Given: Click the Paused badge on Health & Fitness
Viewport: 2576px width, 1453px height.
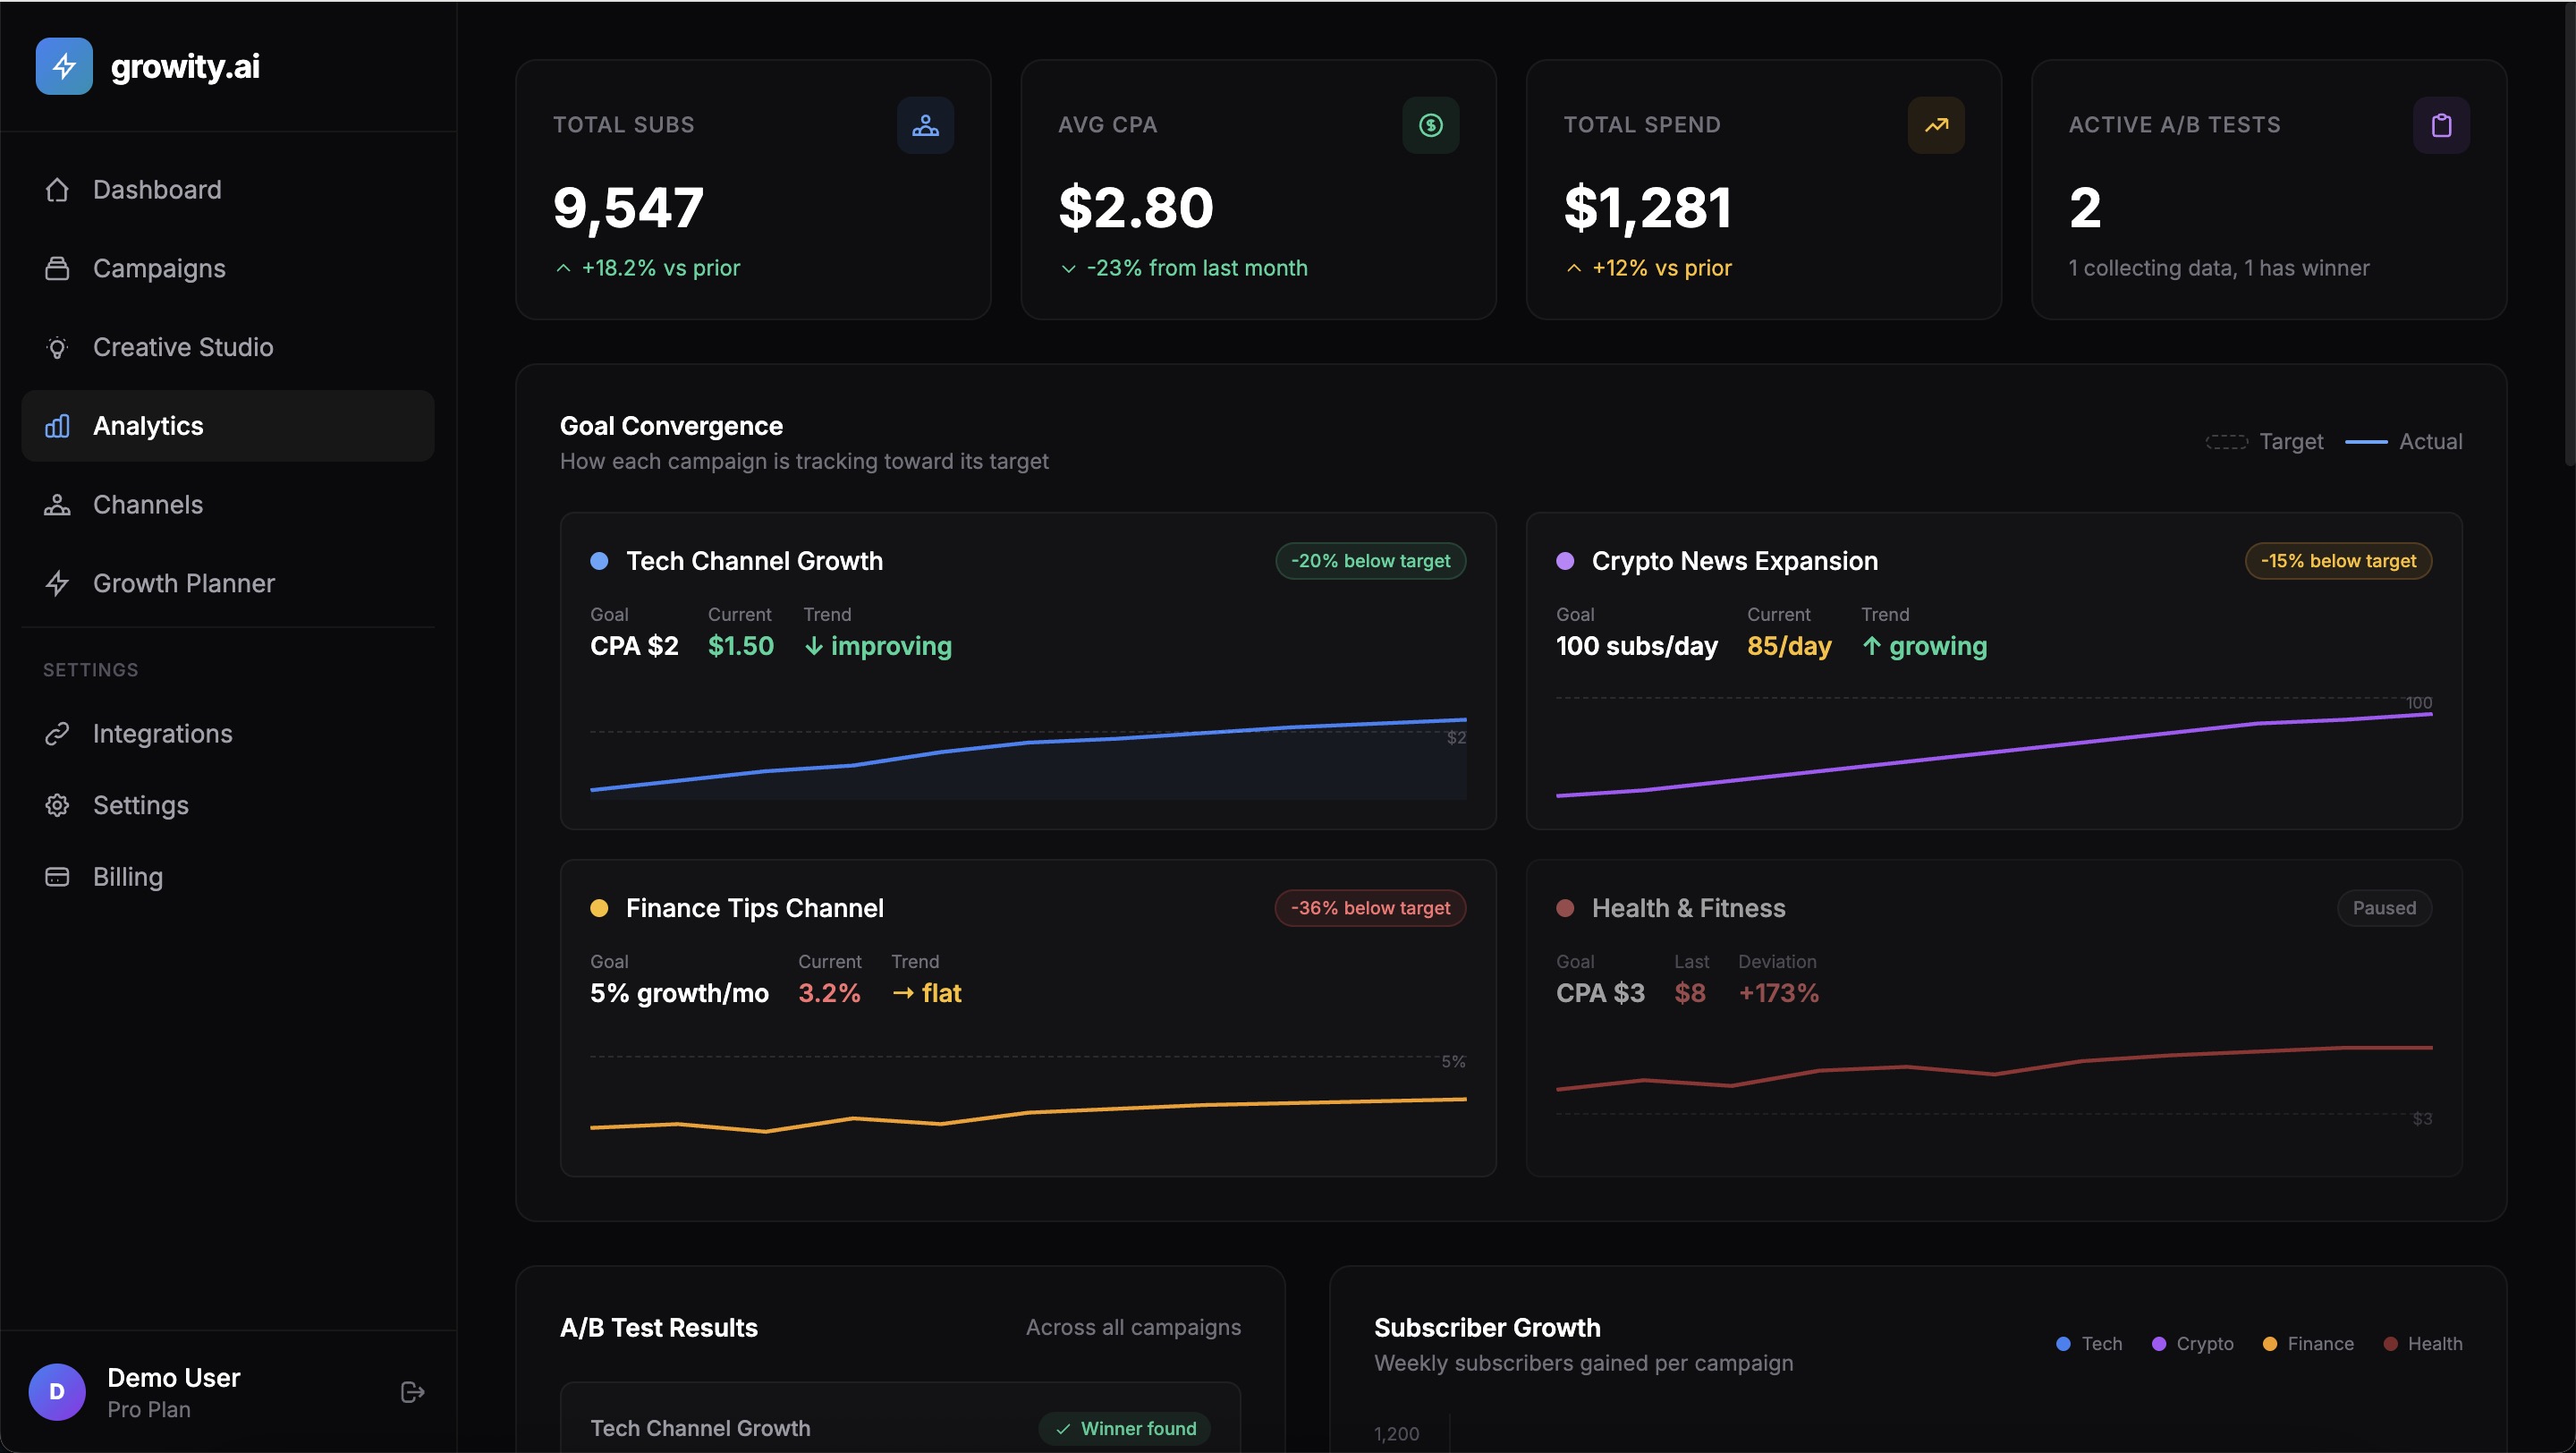Looking at the screenshot, I should pyautogui.click(x=2384, y=908).
